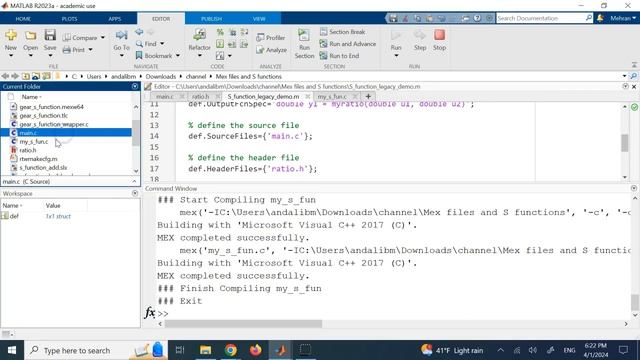
Task: Click the fx function browser icon
Action: 150,313
